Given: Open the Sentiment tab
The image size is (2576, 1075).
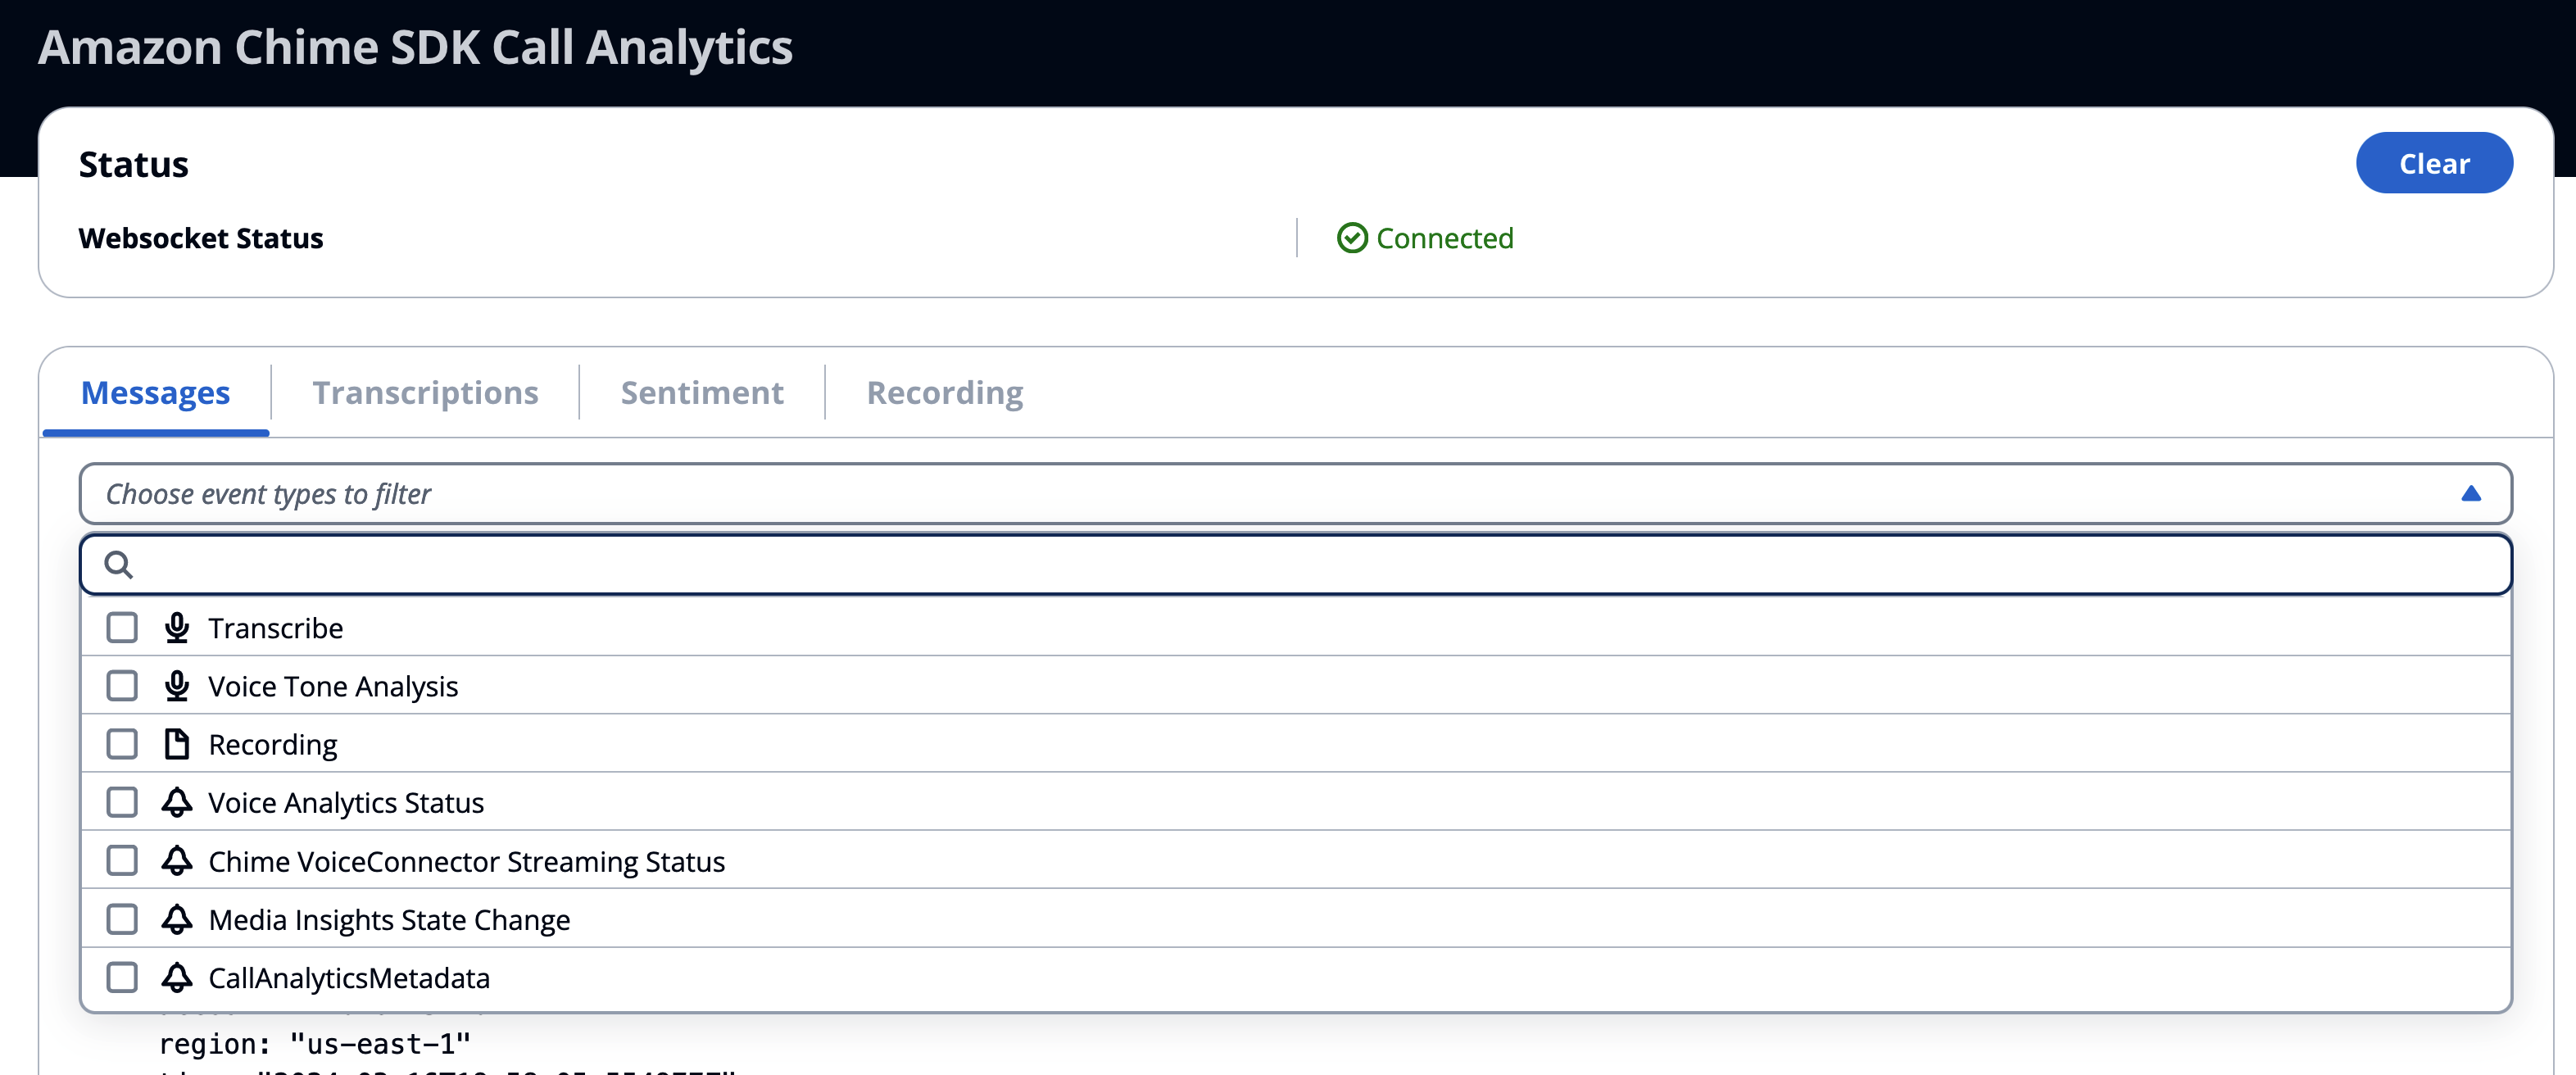Looking at the screenshot, I should (702, 393).
